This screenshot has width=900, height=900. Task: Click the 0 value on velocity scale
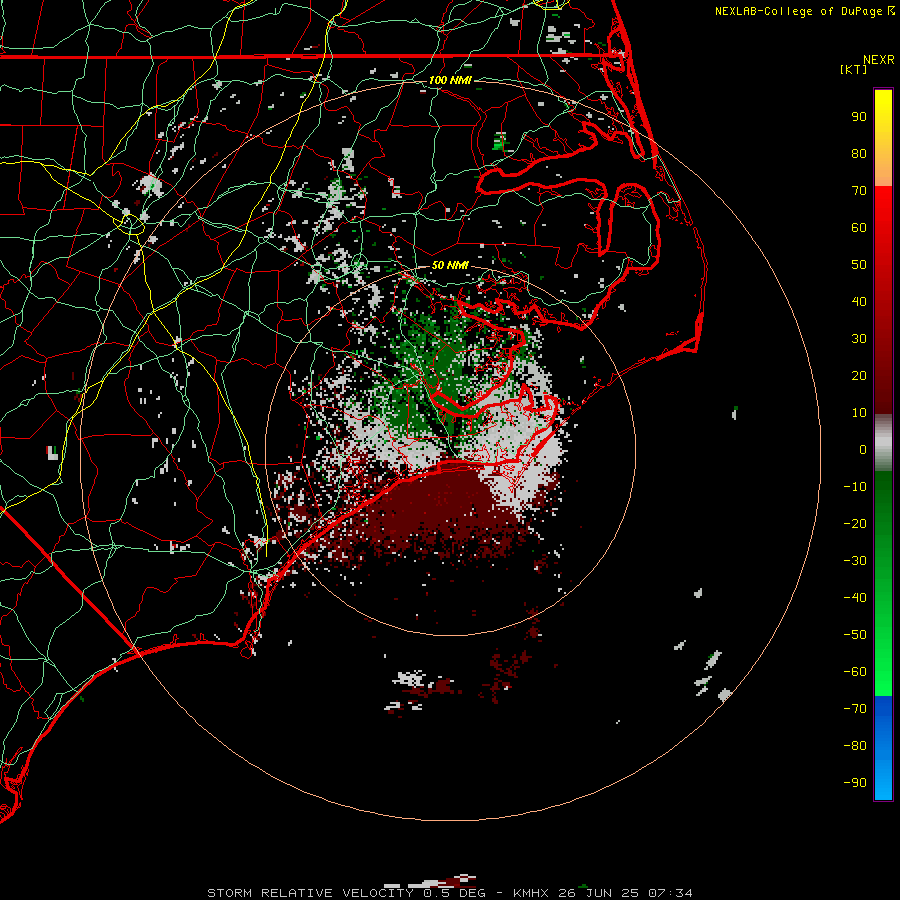click(863, 450)
